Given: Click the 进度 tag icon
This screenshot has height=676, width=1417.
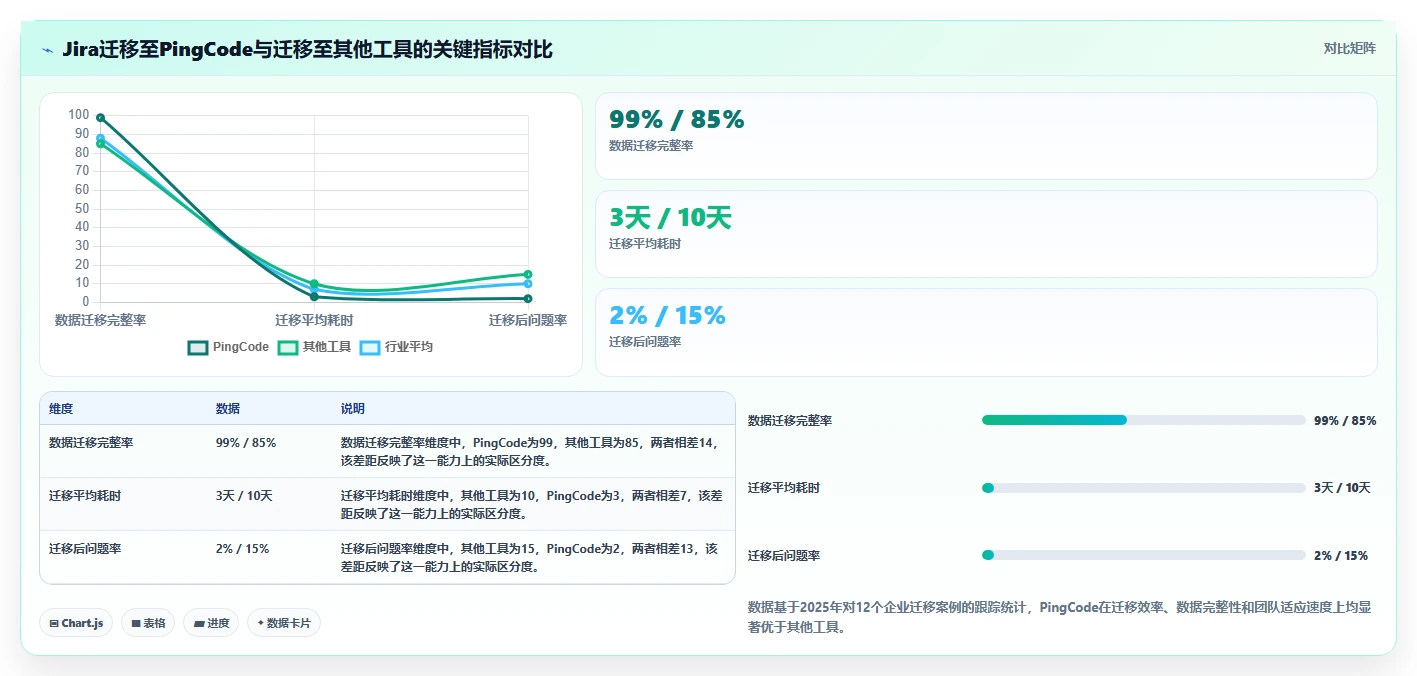Looking at the screenshot, I should [x=199, y=623].
